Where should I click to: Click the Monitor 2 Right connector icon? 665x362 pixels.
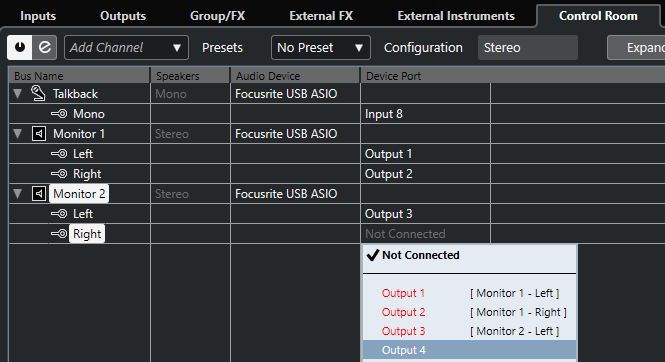pyautogui.click(x=59, y=234)
